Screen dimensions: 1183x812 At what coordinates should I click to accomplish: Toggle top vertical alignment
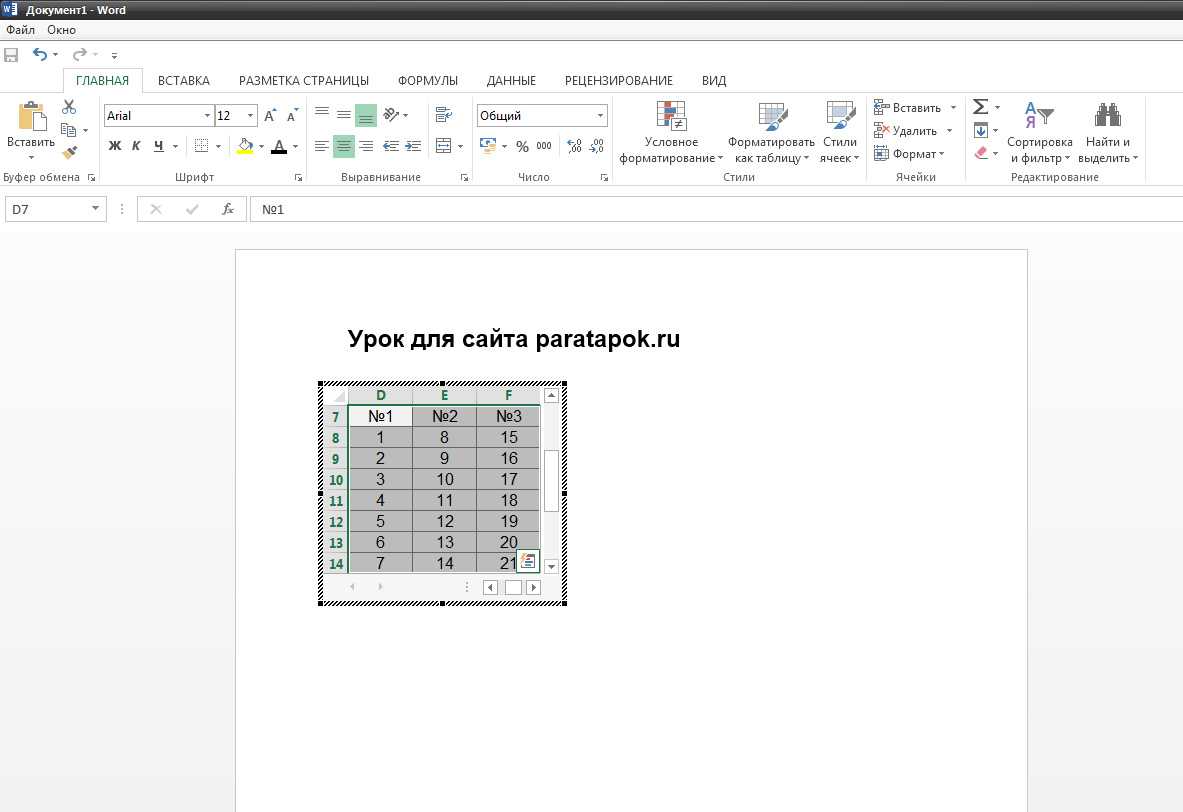coord(322,115)
